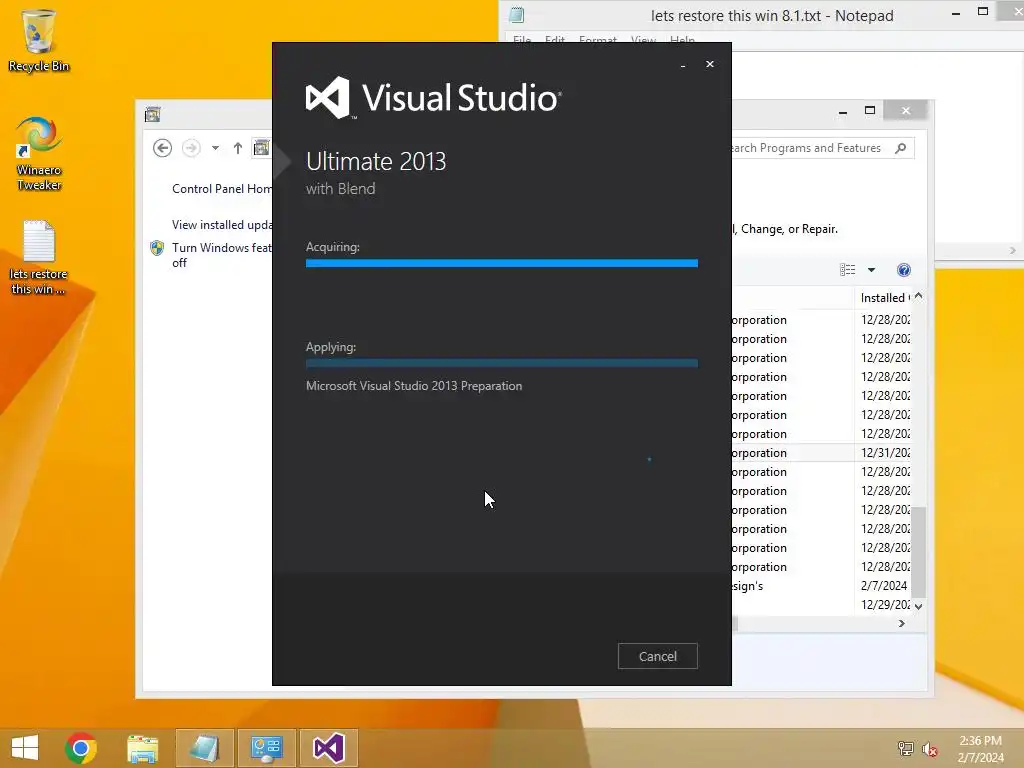The width and height of the screenshot is (1024, 768).
Task: Click the Notepad title bar icon
Action: pos(517,15)
